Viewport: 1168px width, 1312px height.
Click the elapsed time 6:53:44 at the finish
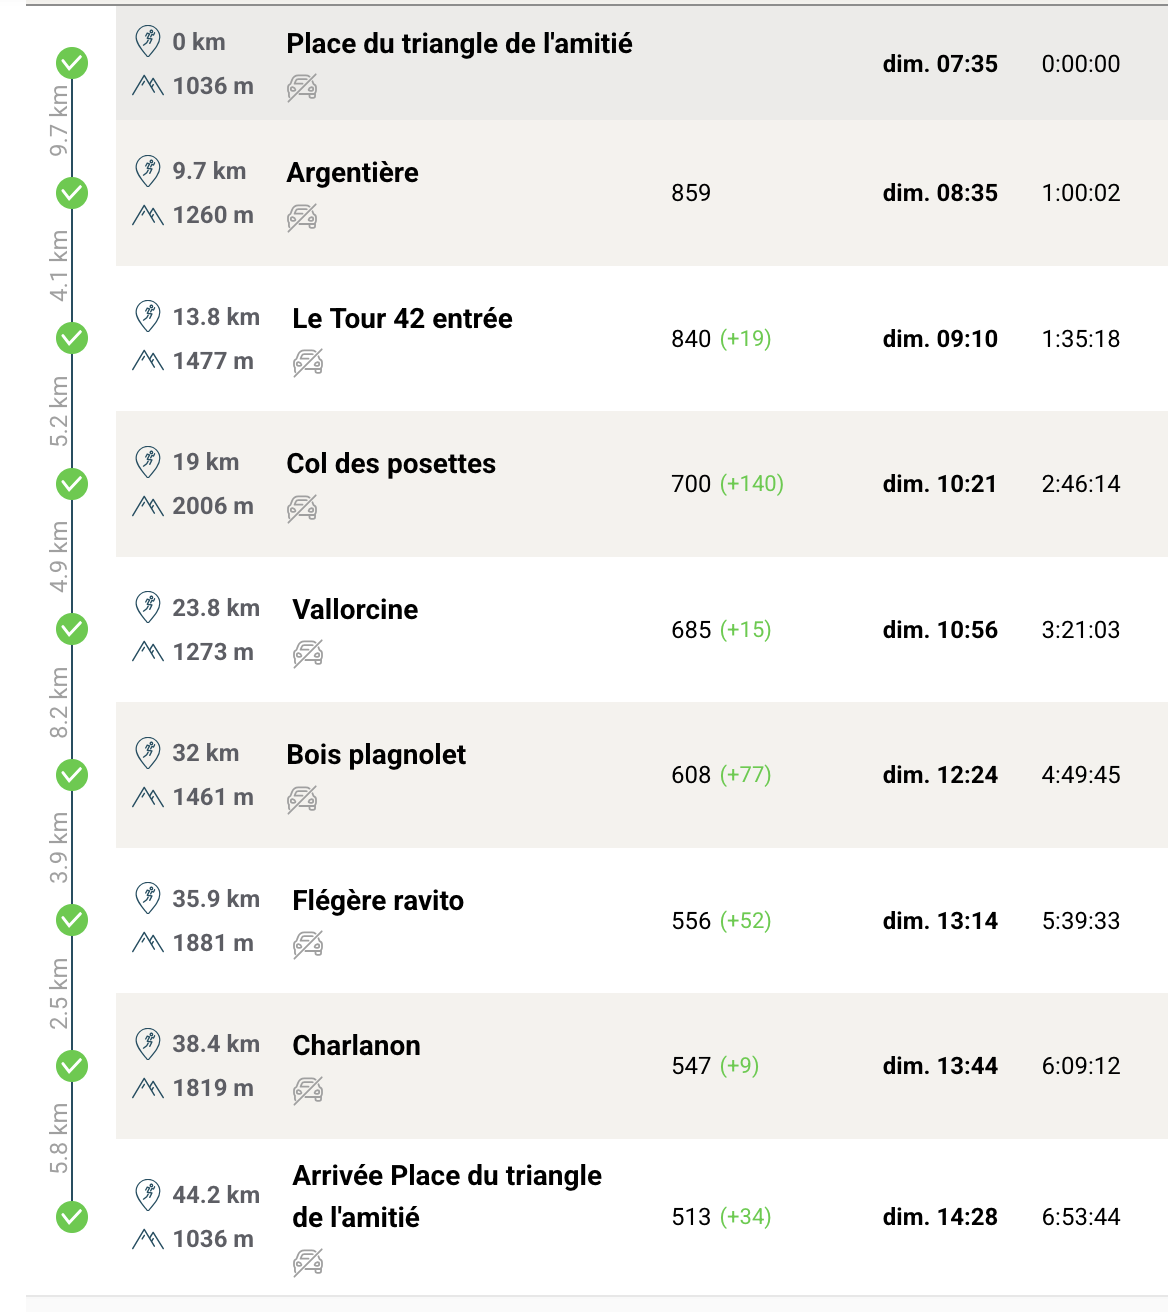(1080, 1217)
